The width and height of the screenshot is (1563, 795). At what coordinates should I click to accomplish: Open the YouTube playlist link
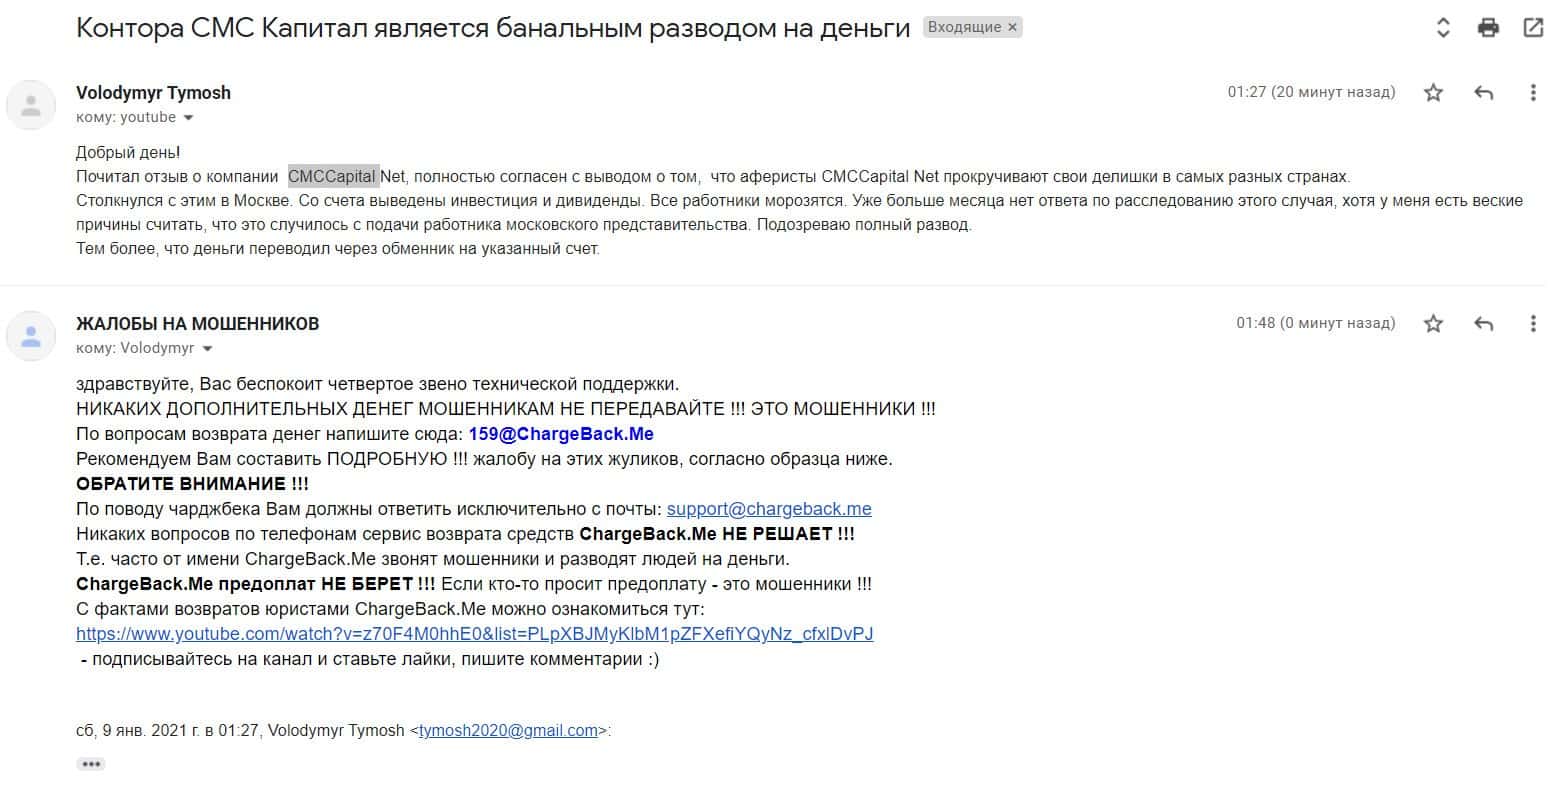click(474, 634)
